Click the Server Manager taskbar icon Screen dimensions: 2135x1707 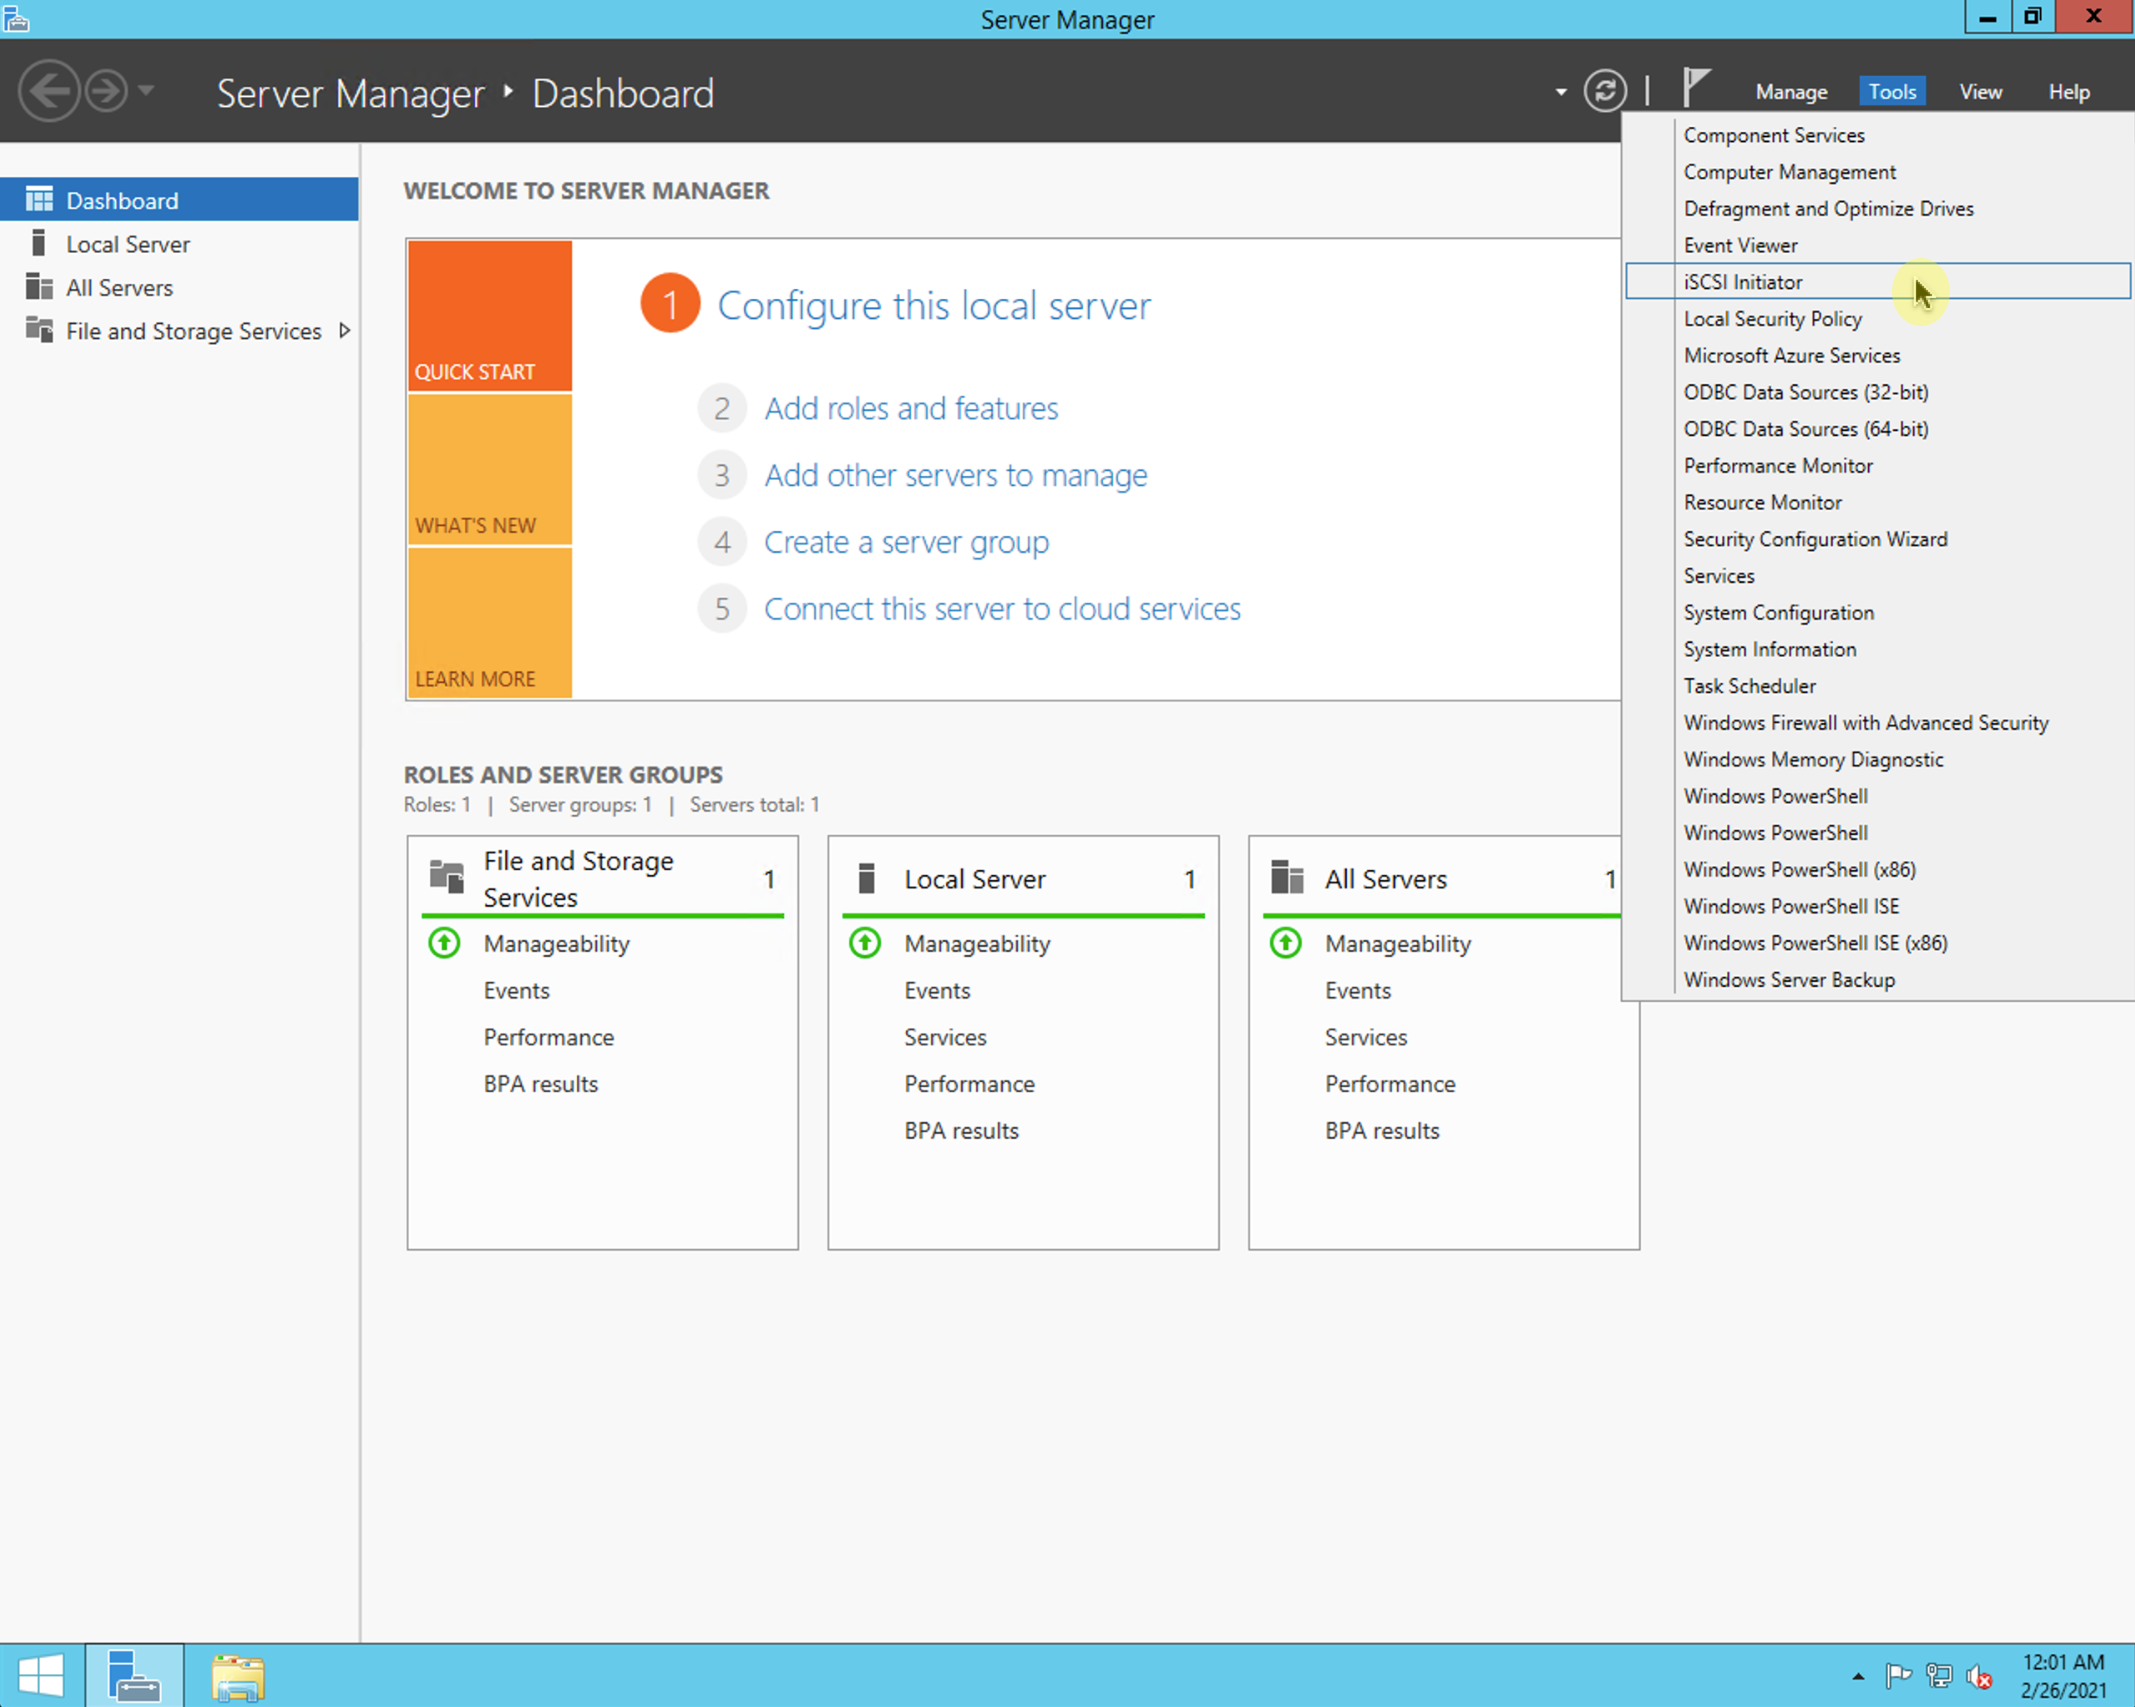[x=135, y=1675]
